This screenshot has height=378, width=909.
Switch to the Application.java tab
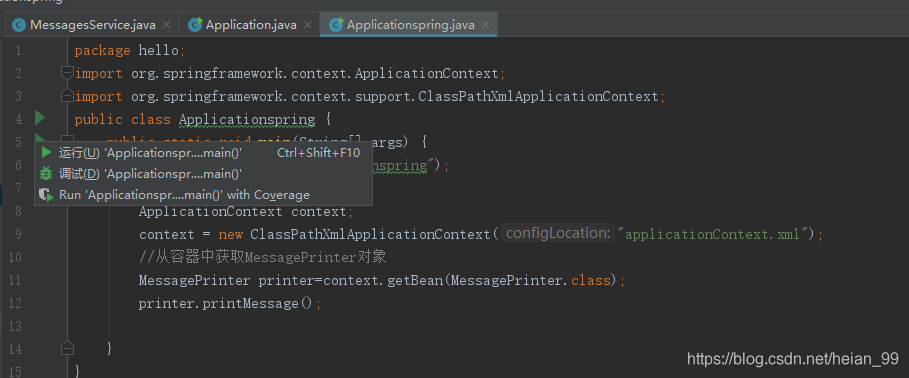251,25
